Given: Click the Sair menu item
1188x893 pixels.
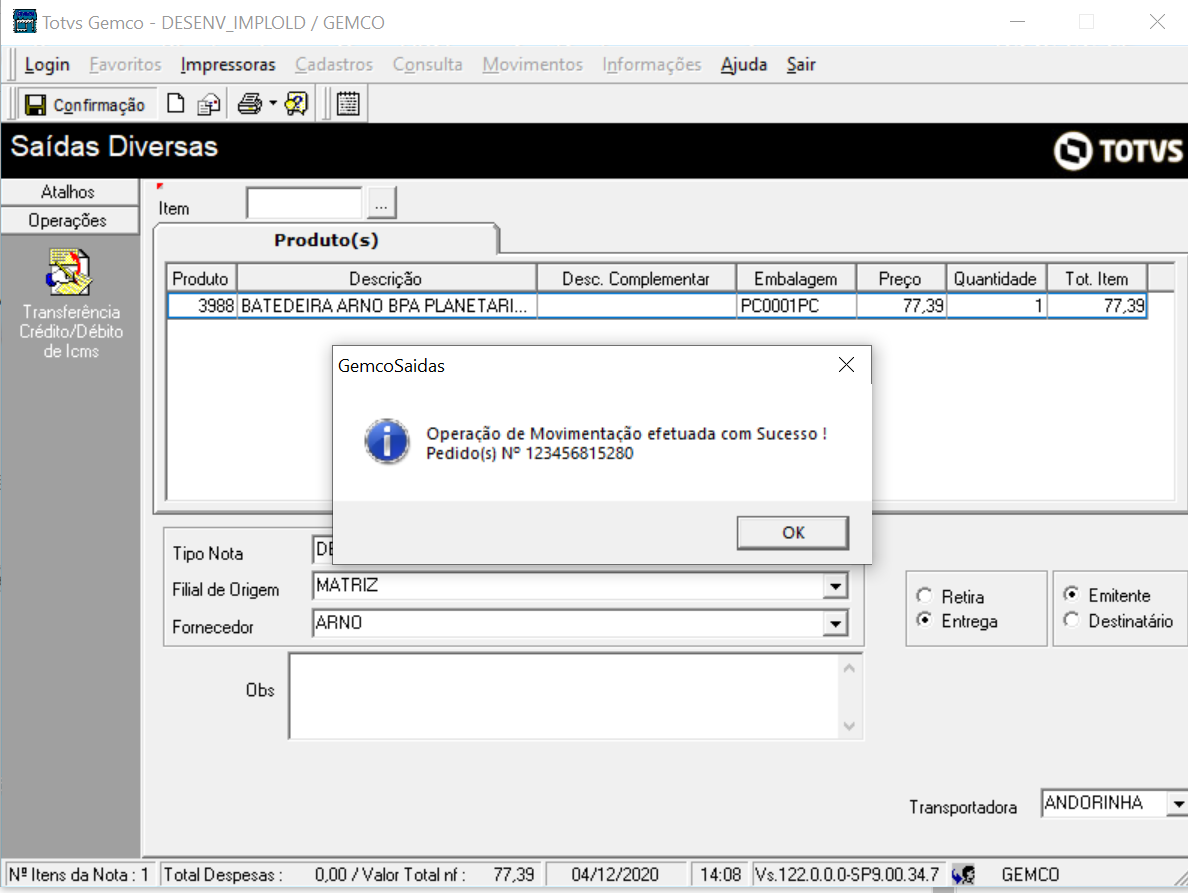Looking at the screenshot, I should (801, 64).
